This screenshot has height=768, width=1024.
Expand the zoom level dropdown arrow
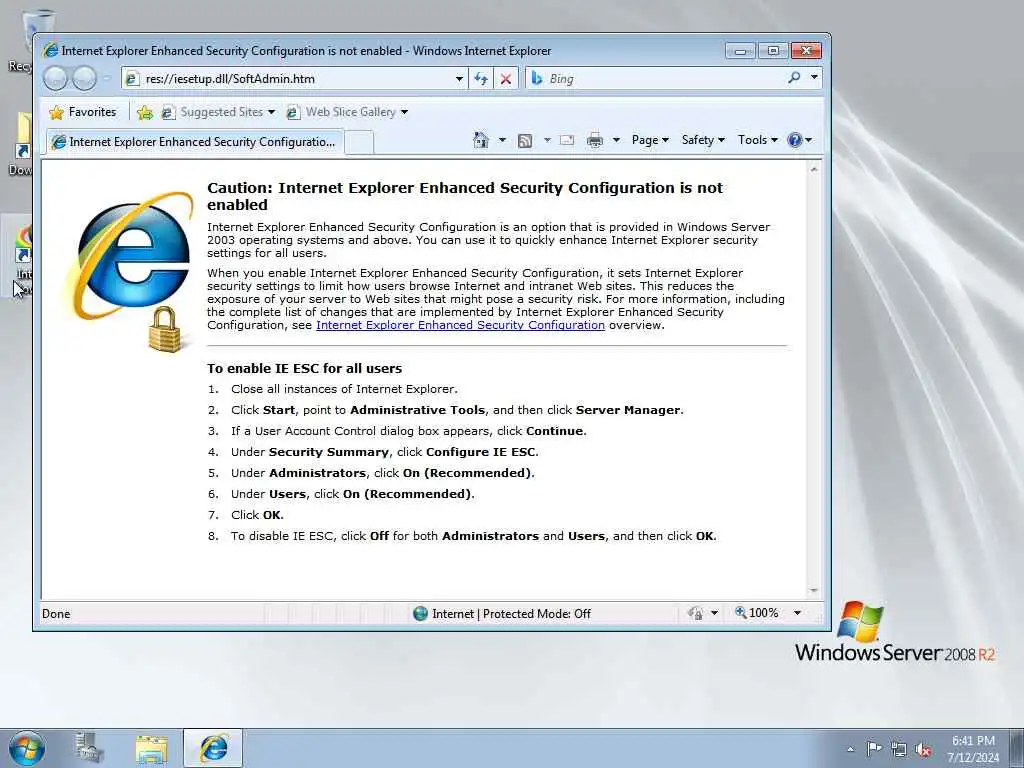pyautogui.click(x=797, y=613)
